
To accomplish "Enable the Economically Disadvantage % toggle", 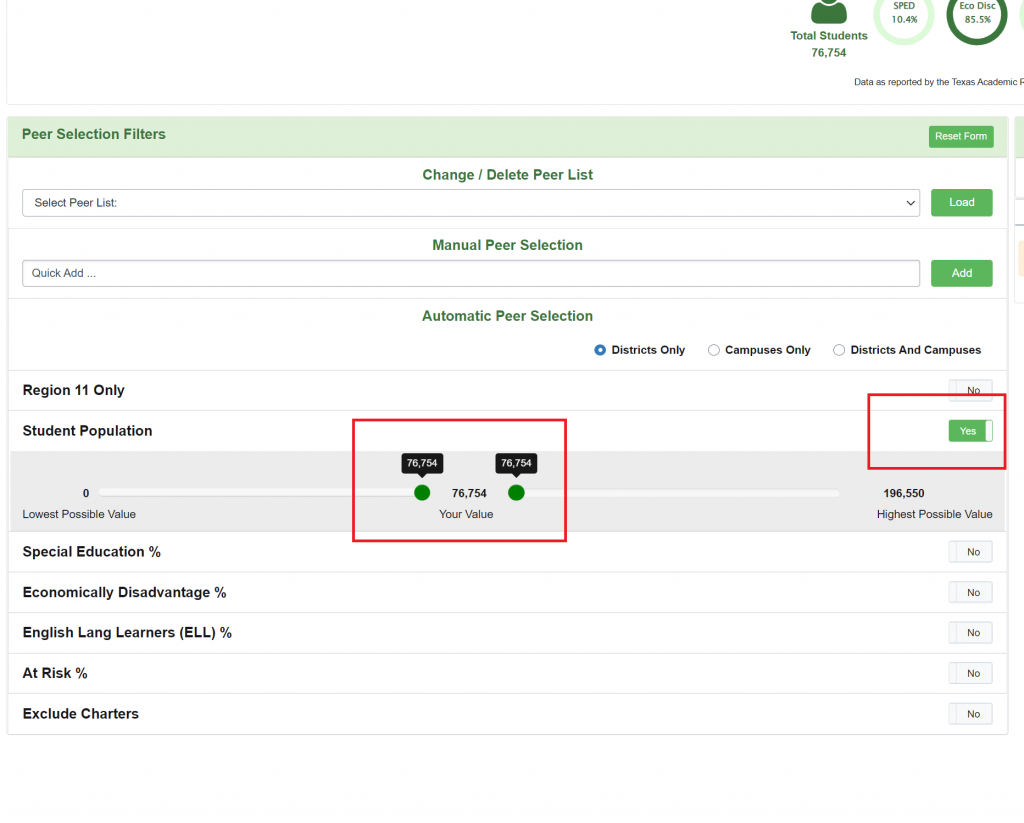I will click(970, 592).
